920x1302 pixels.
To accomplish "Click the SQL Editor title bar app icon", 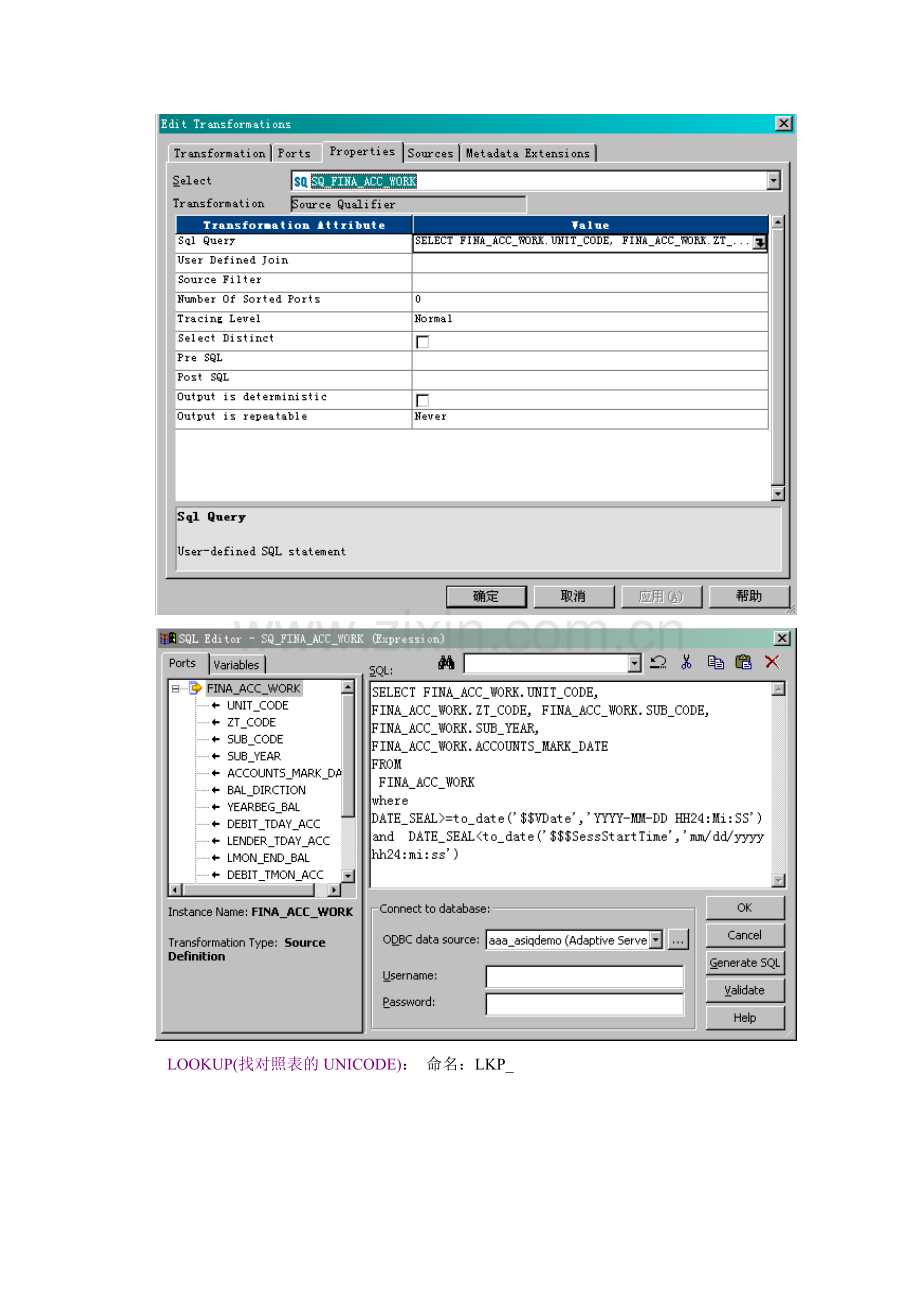I will pos(168,638).
